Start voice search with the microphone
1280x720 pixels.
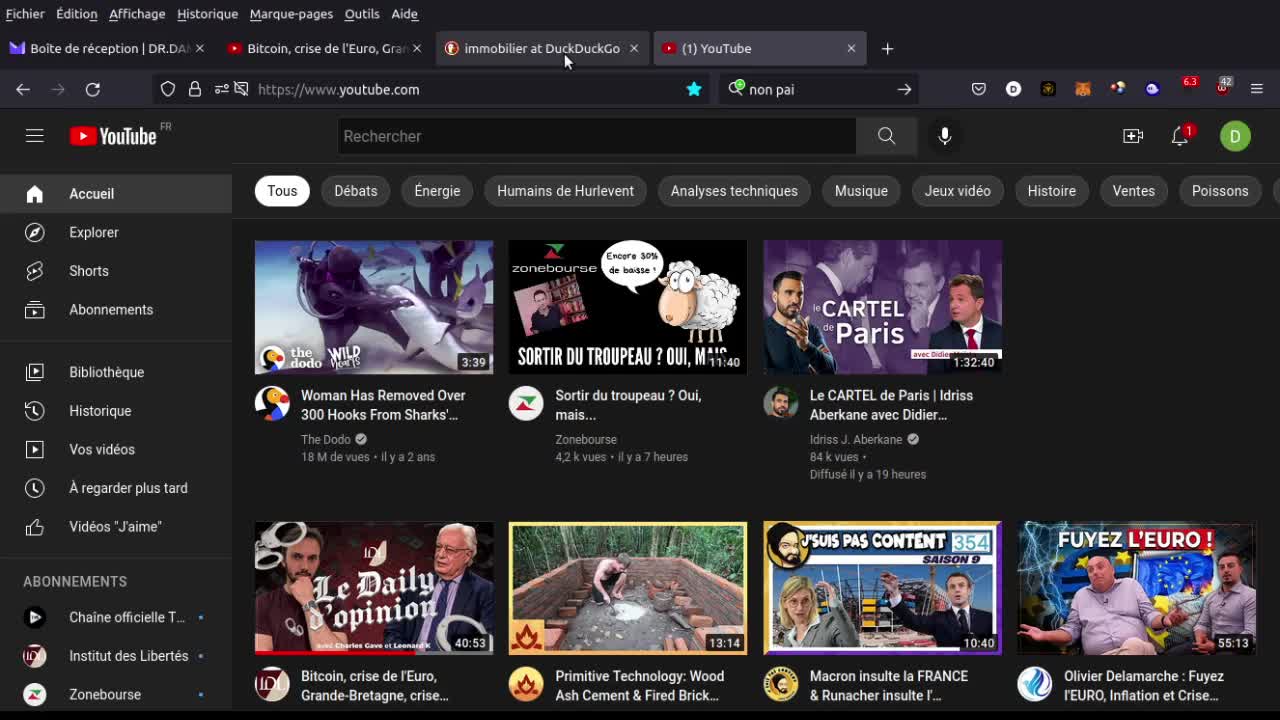pos(945,136)
